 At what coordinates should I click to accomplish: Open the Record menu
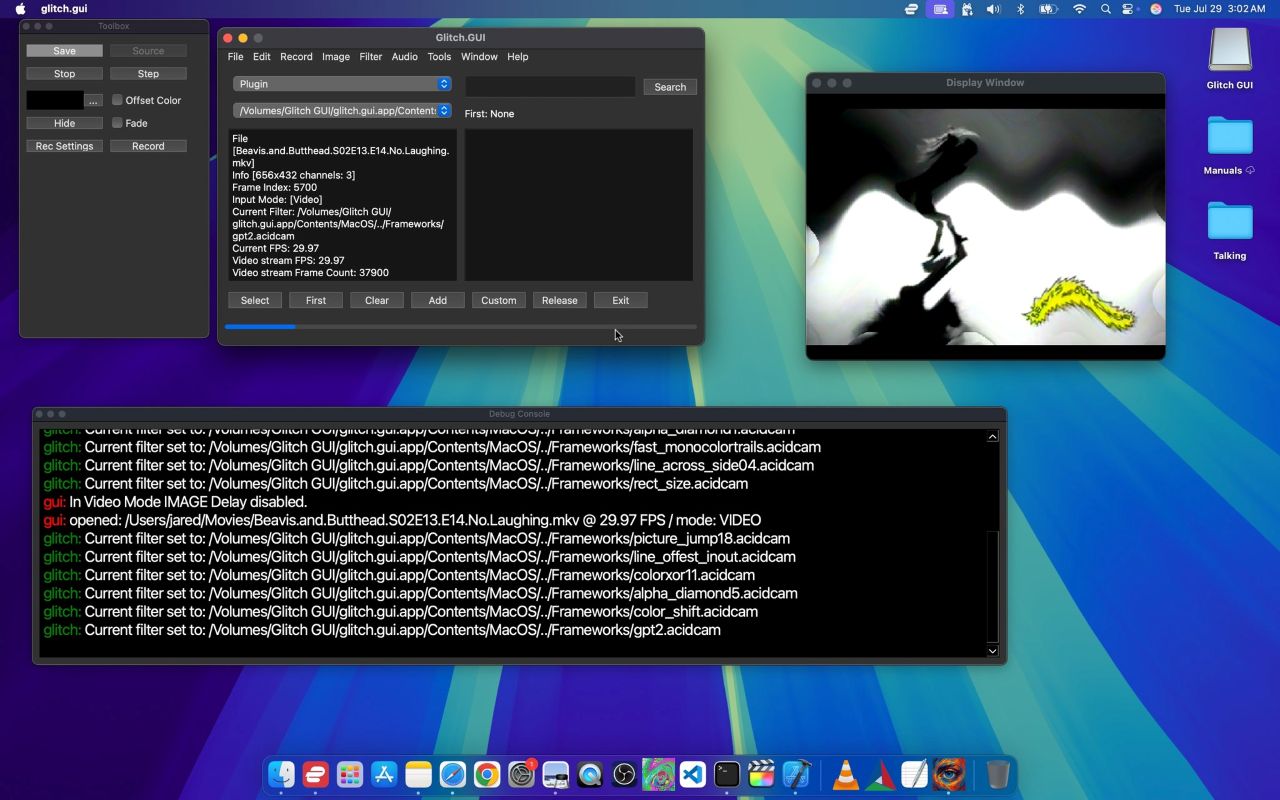point(296,57)
